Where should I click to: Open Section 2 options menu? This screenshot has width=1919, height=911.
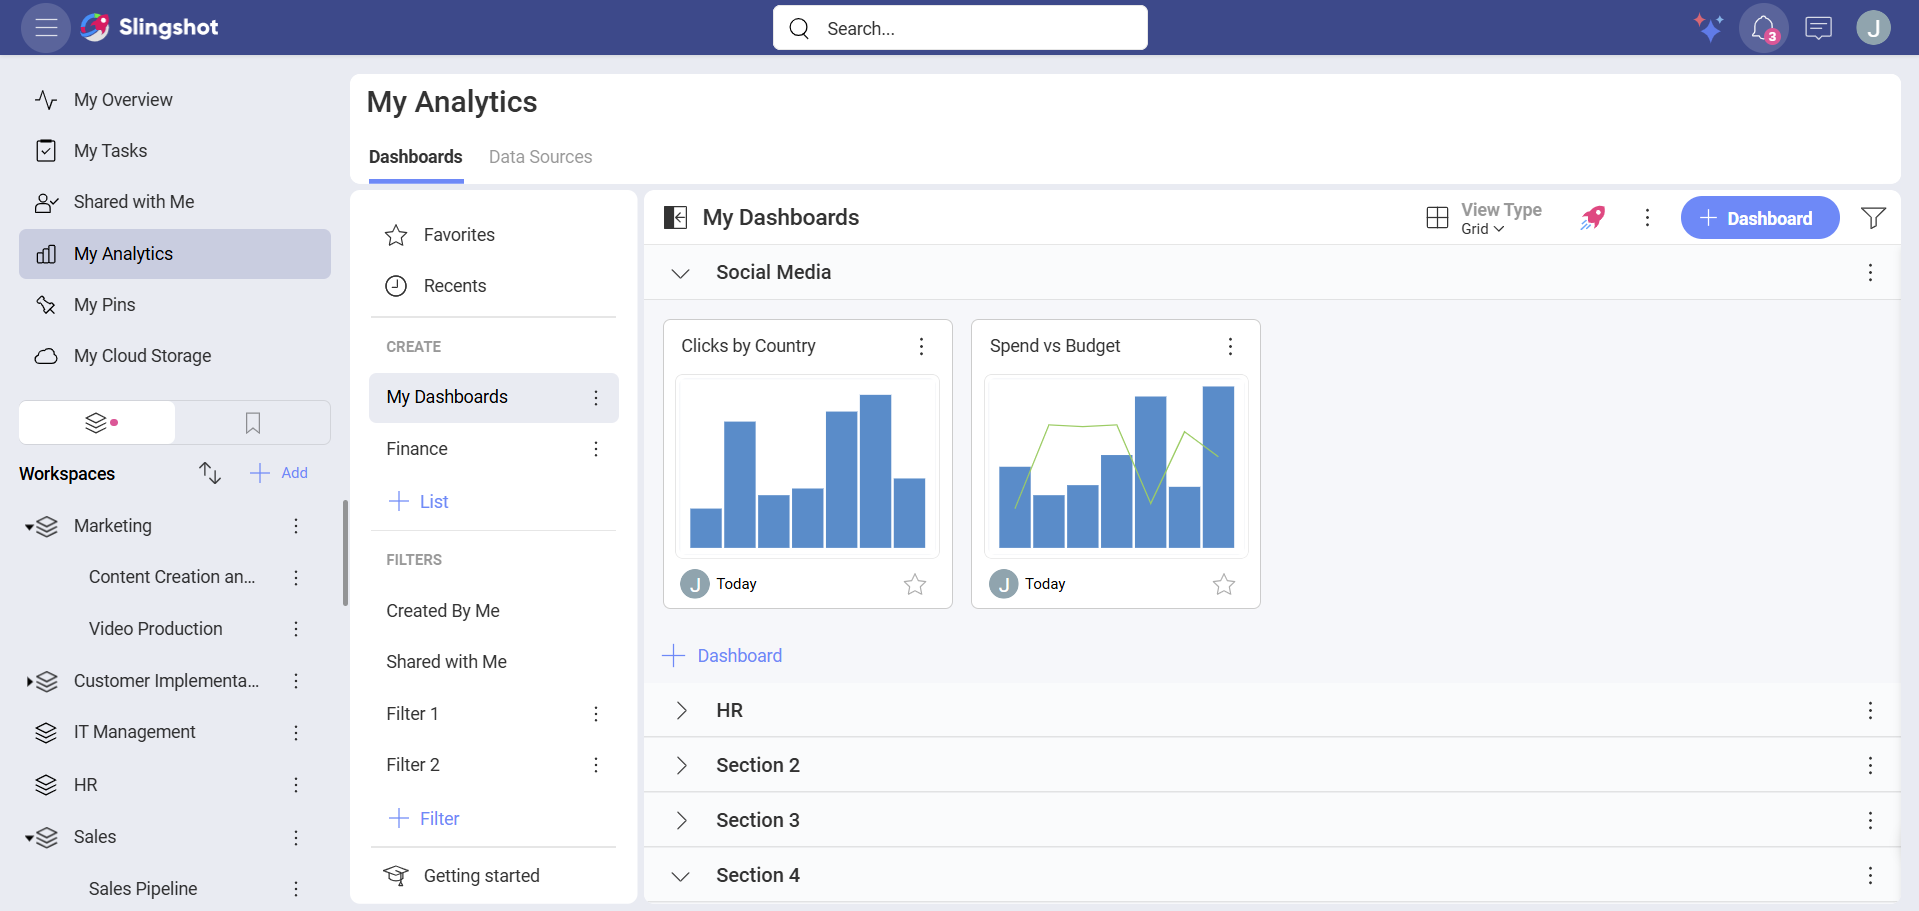click(1870, 765)
